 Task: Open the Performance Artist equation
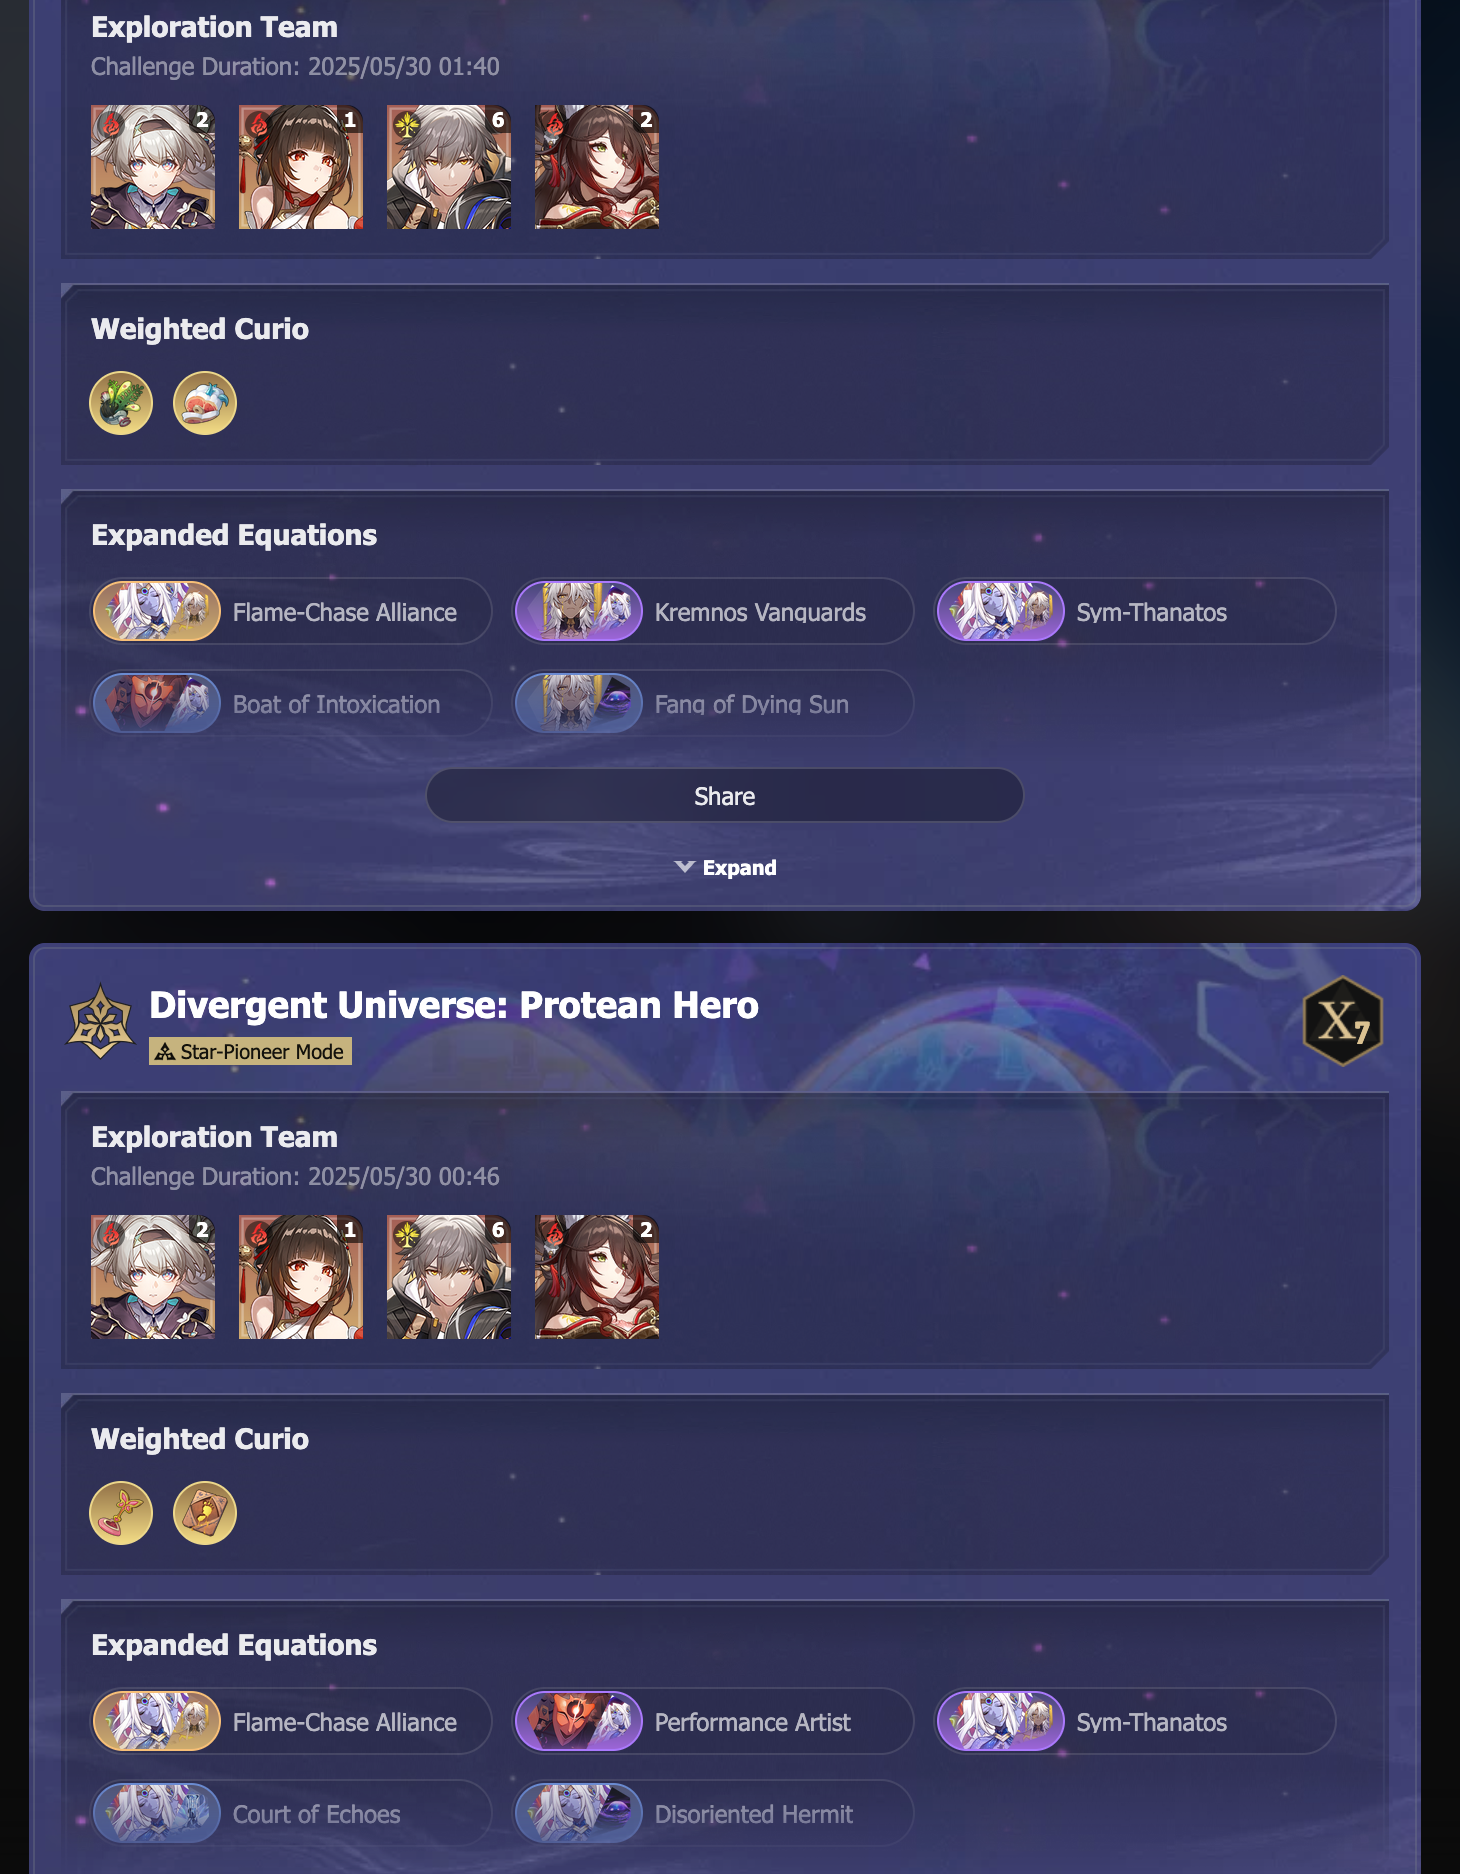tap(713, 1722)
